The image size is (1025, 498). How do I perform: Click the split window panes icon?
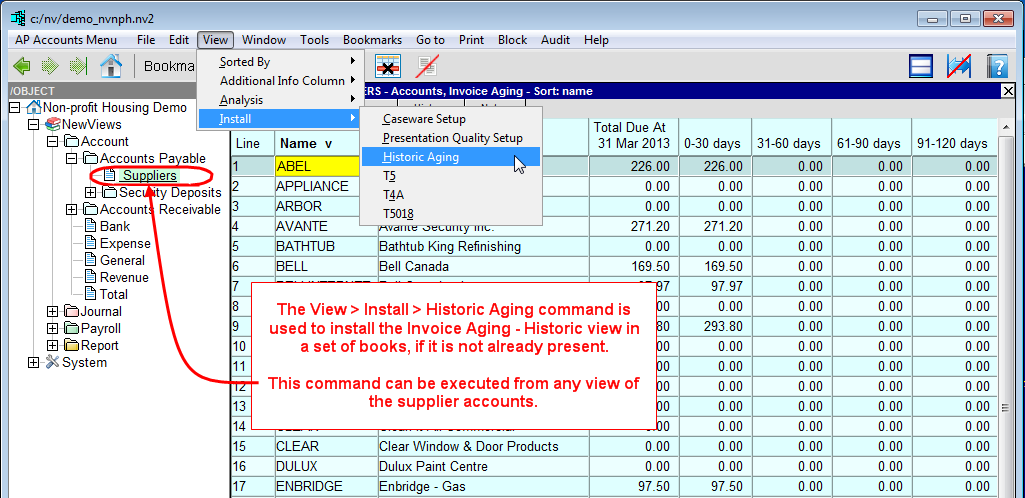point(921,66)
